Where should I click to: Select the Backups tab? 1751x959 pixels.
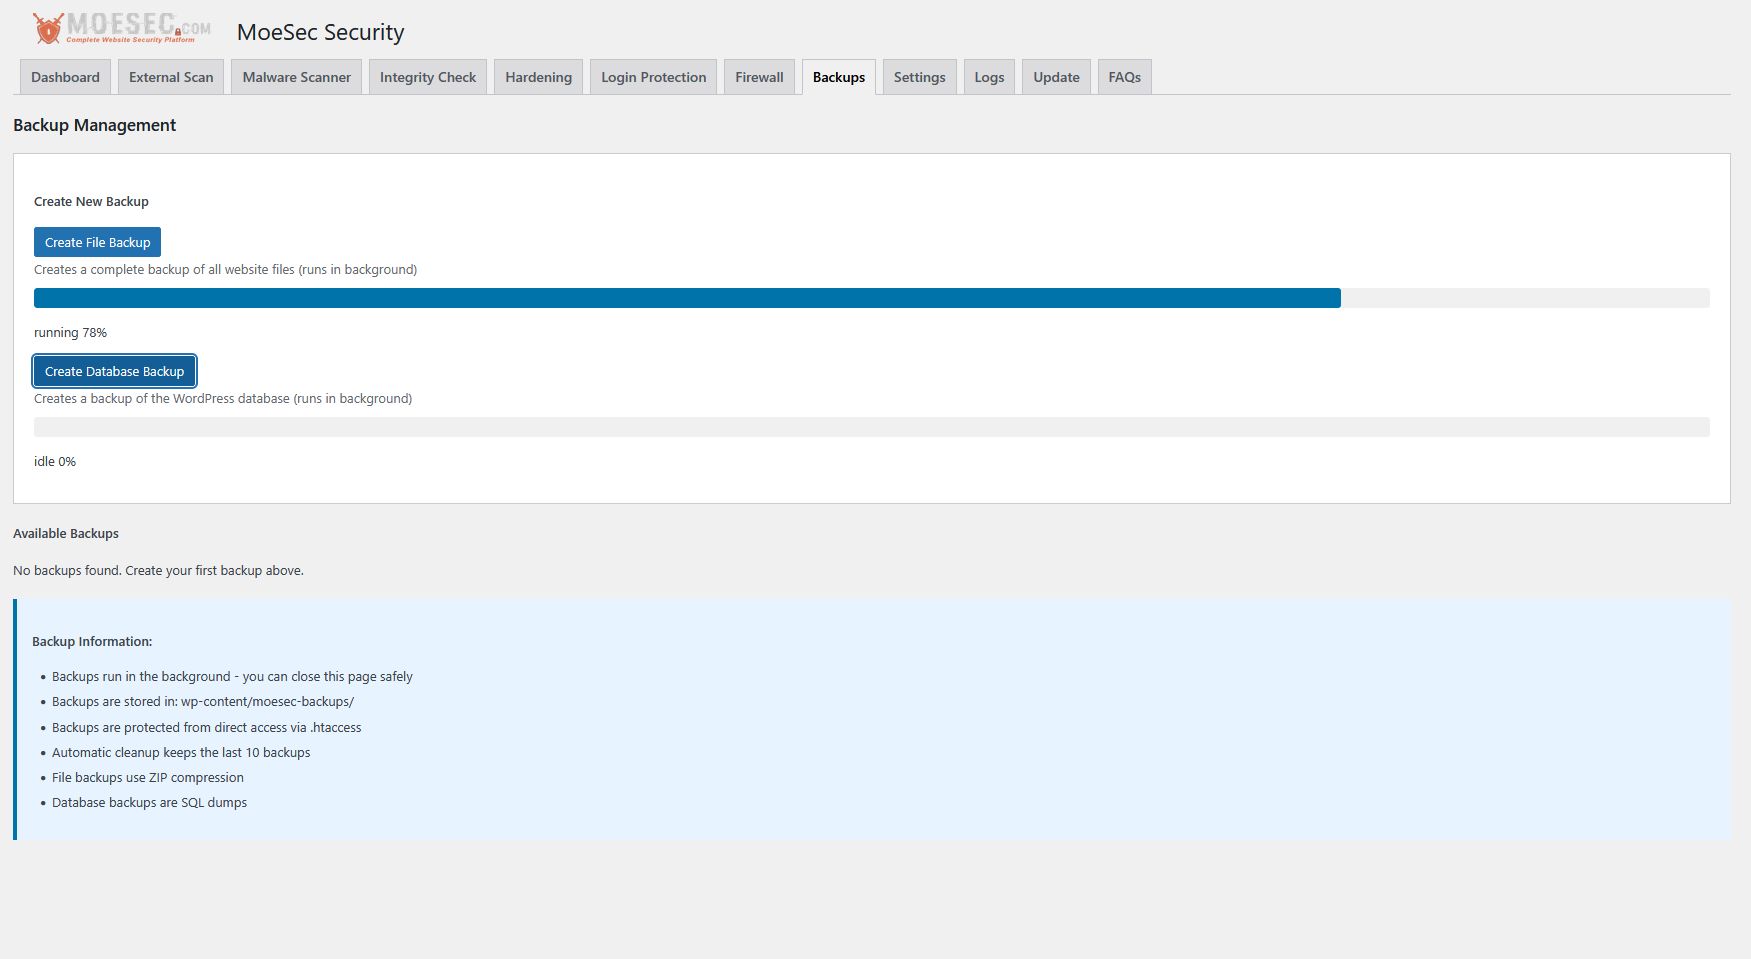(838, 77)
